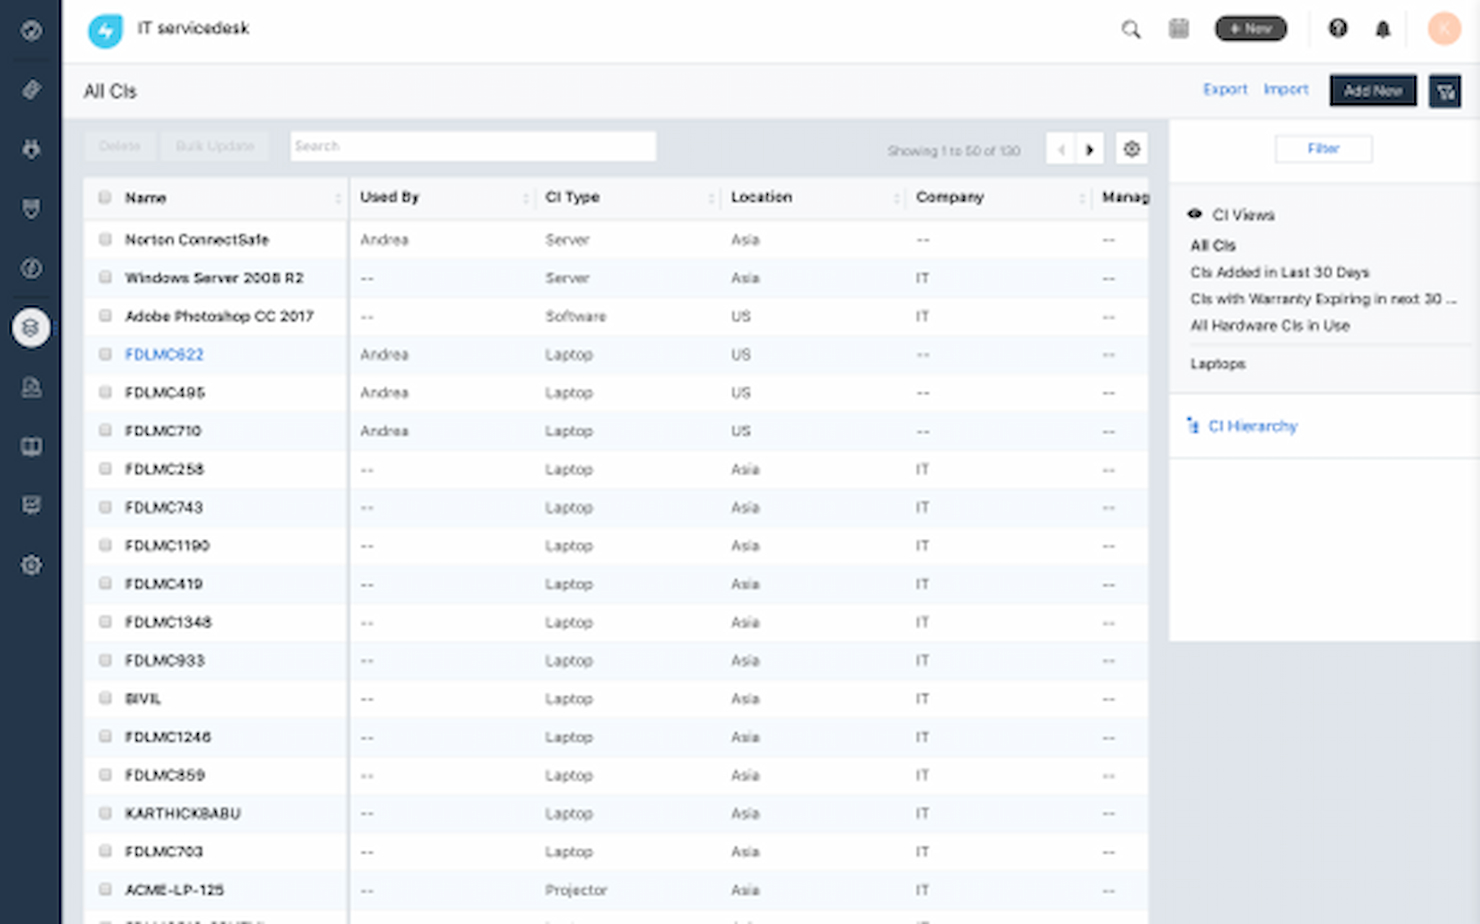Open the notifications bell icon
Viewport: 1480px width, 924px height.
pos(1383,29)
